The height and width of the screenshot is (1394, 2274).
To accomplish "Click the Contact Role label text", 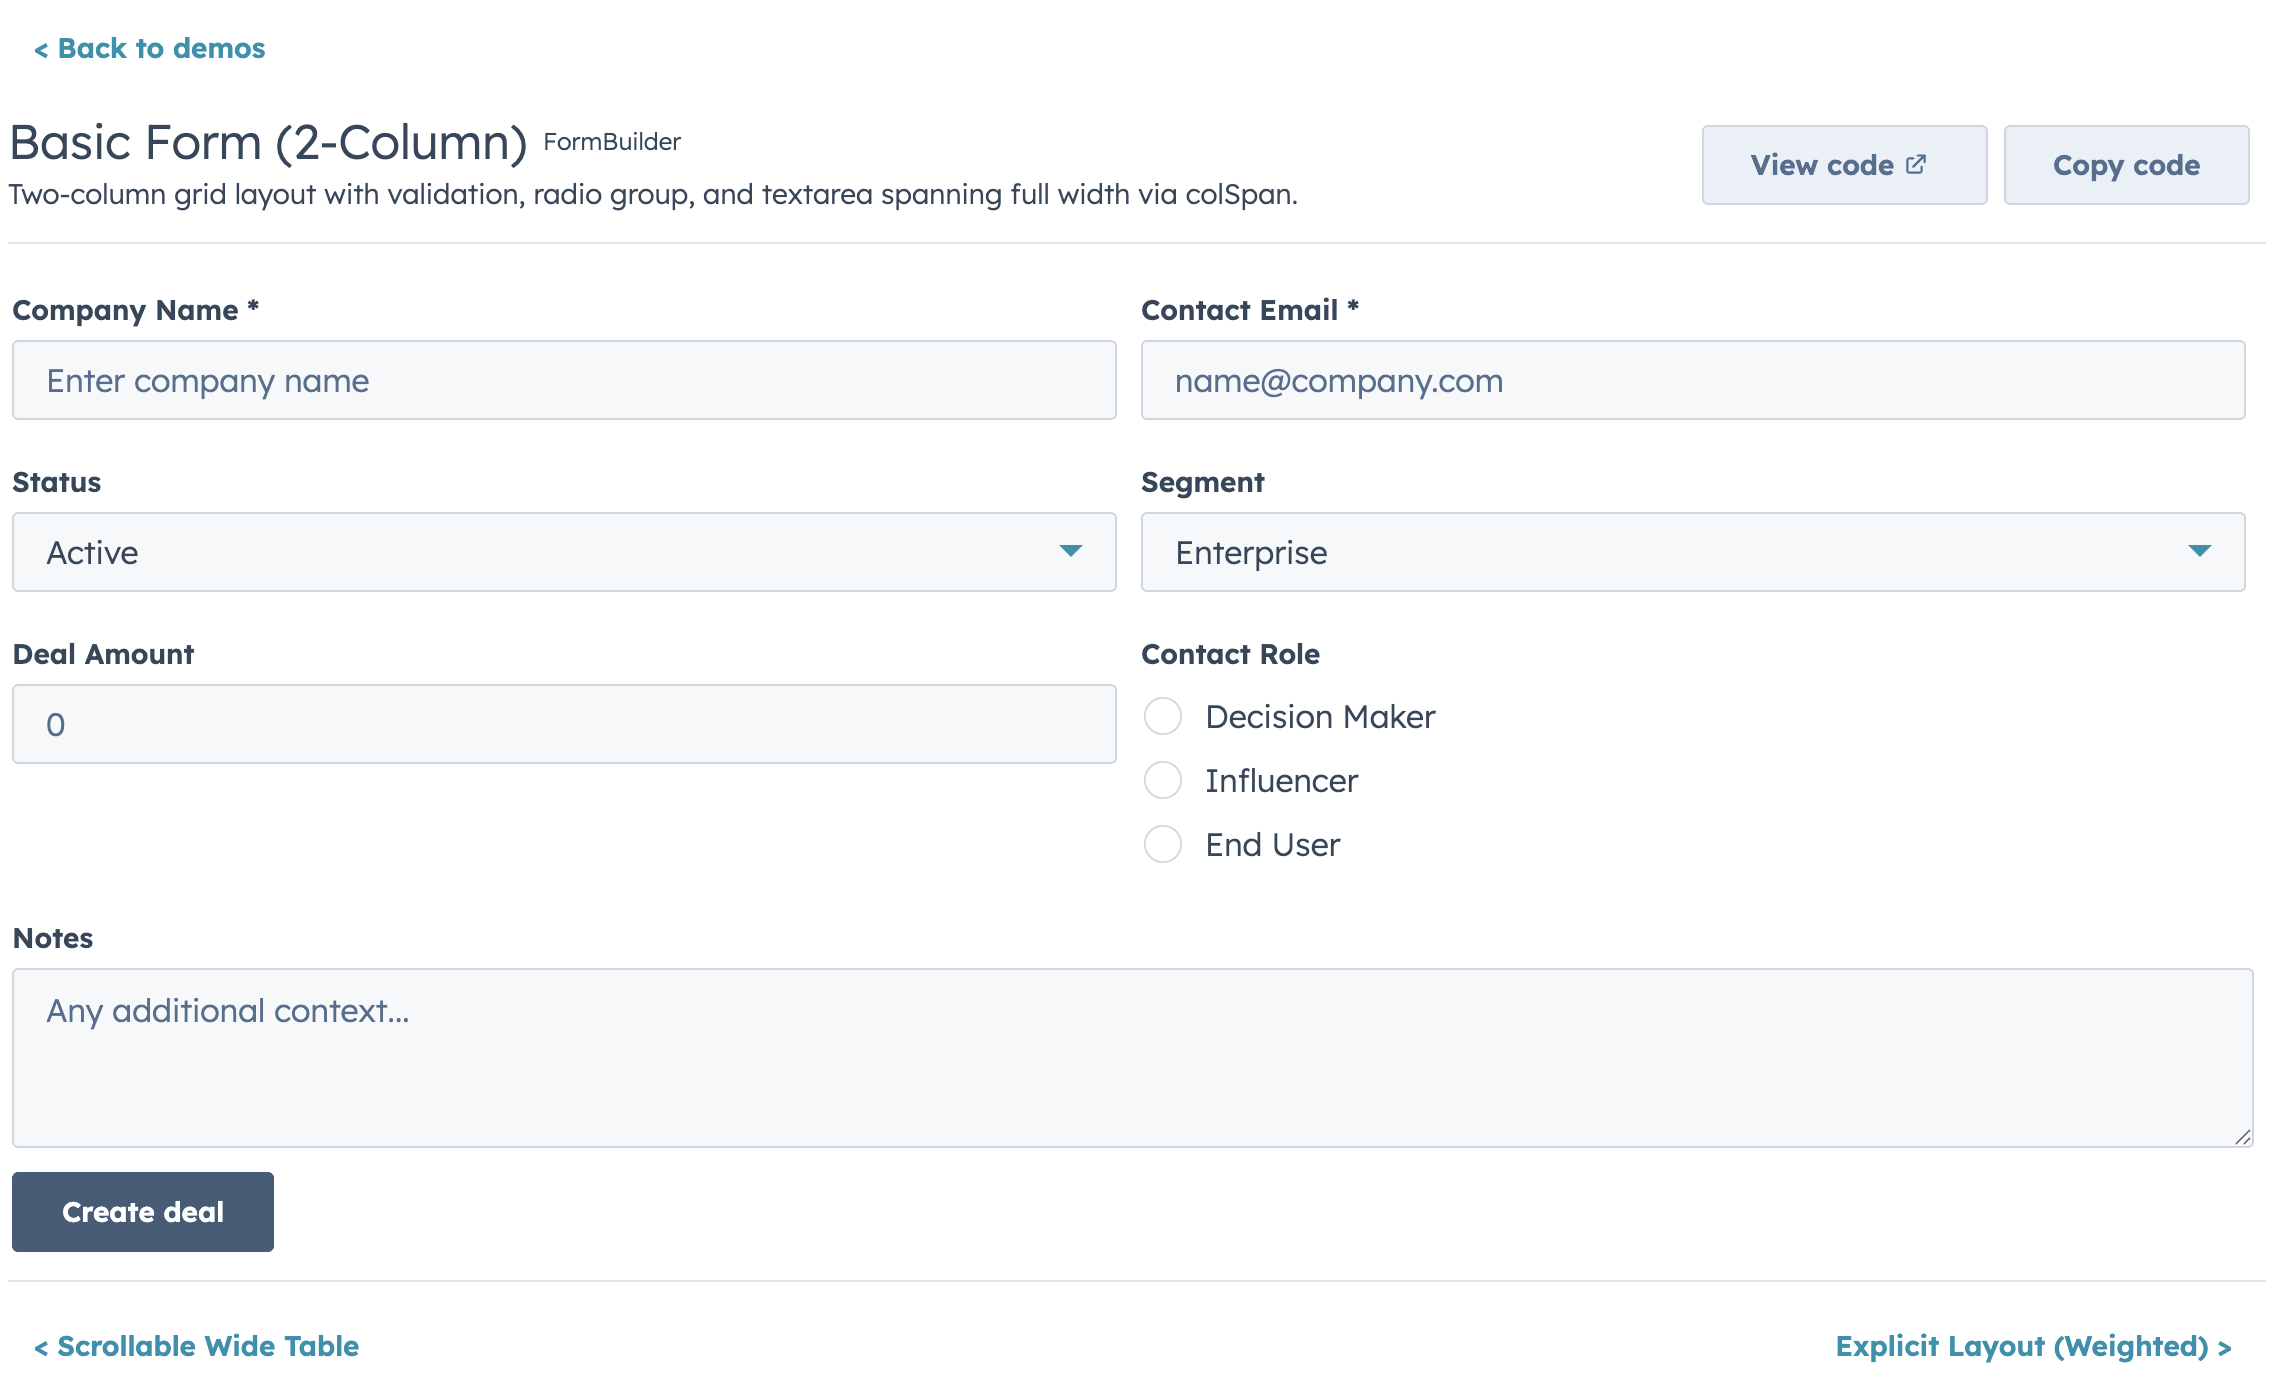I will pyautogui.click(x=1230, y=654).
